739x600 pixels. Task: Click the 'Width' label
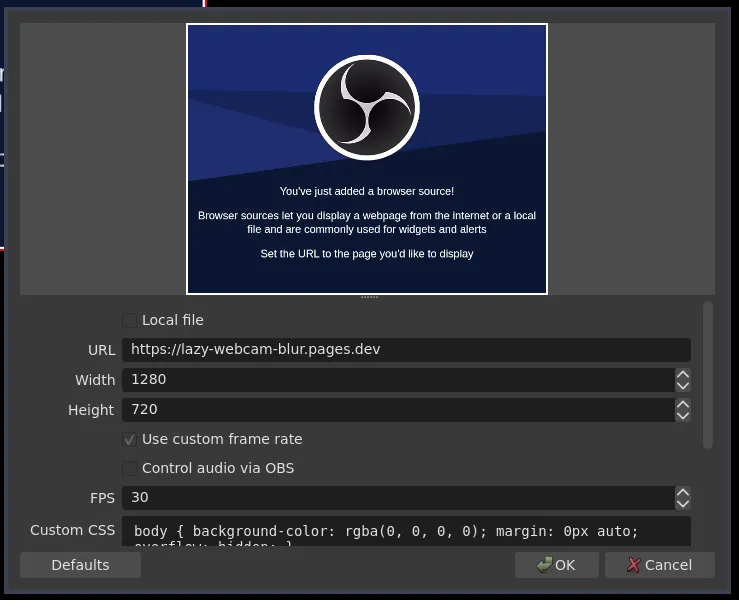(95, 380)
